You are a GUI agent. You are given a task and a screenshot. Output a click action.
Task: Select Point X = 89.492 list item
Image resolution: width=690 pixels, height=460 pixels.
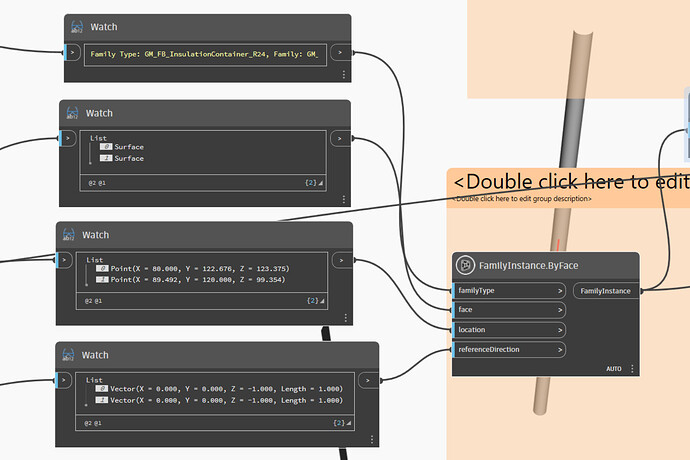point(191,280)
